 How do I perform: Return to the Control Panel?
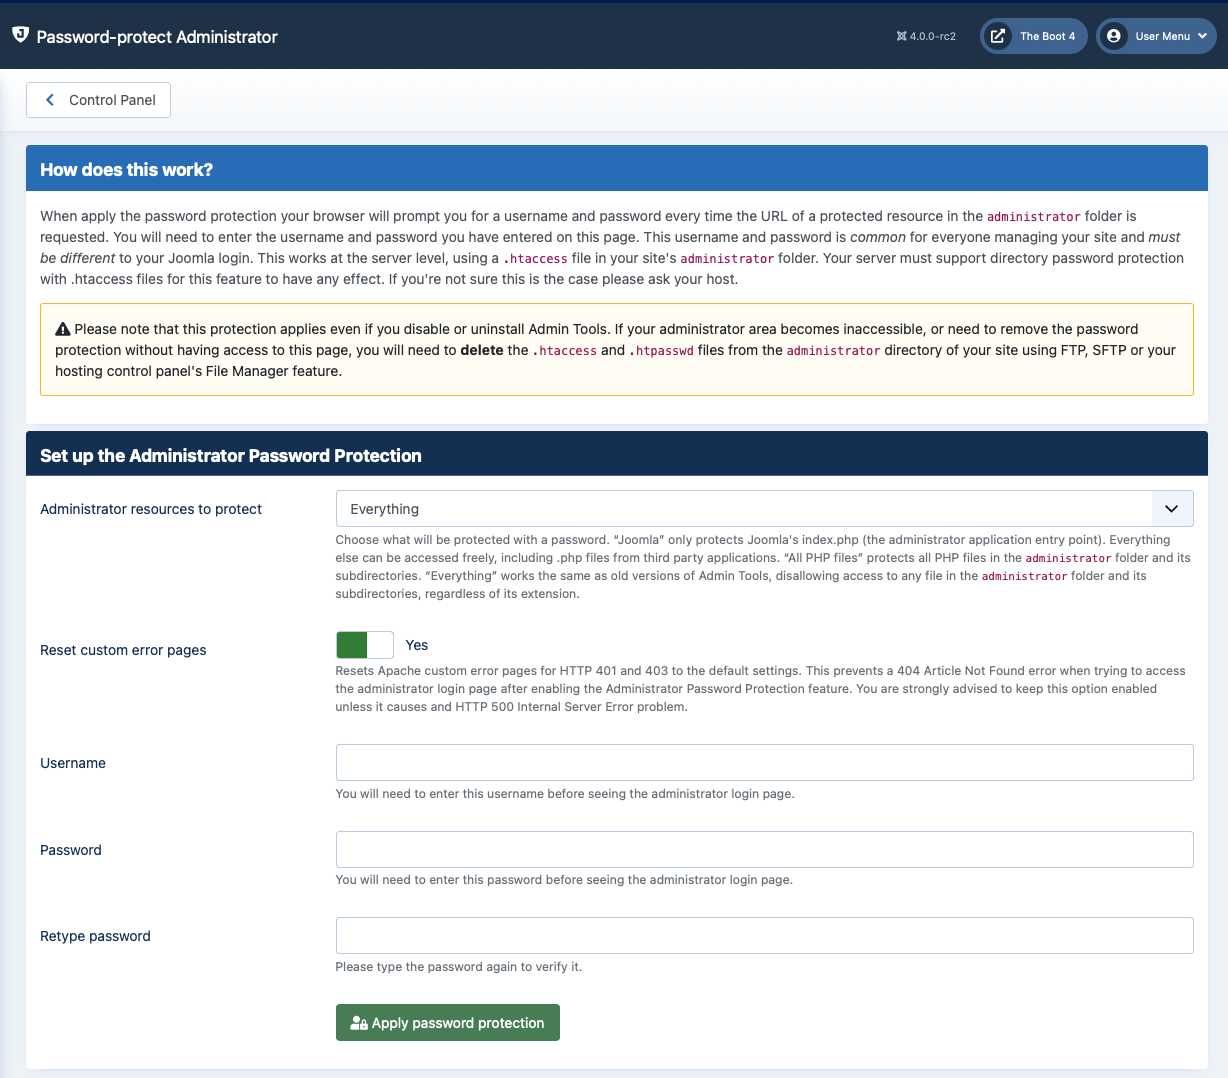point(98,100)
